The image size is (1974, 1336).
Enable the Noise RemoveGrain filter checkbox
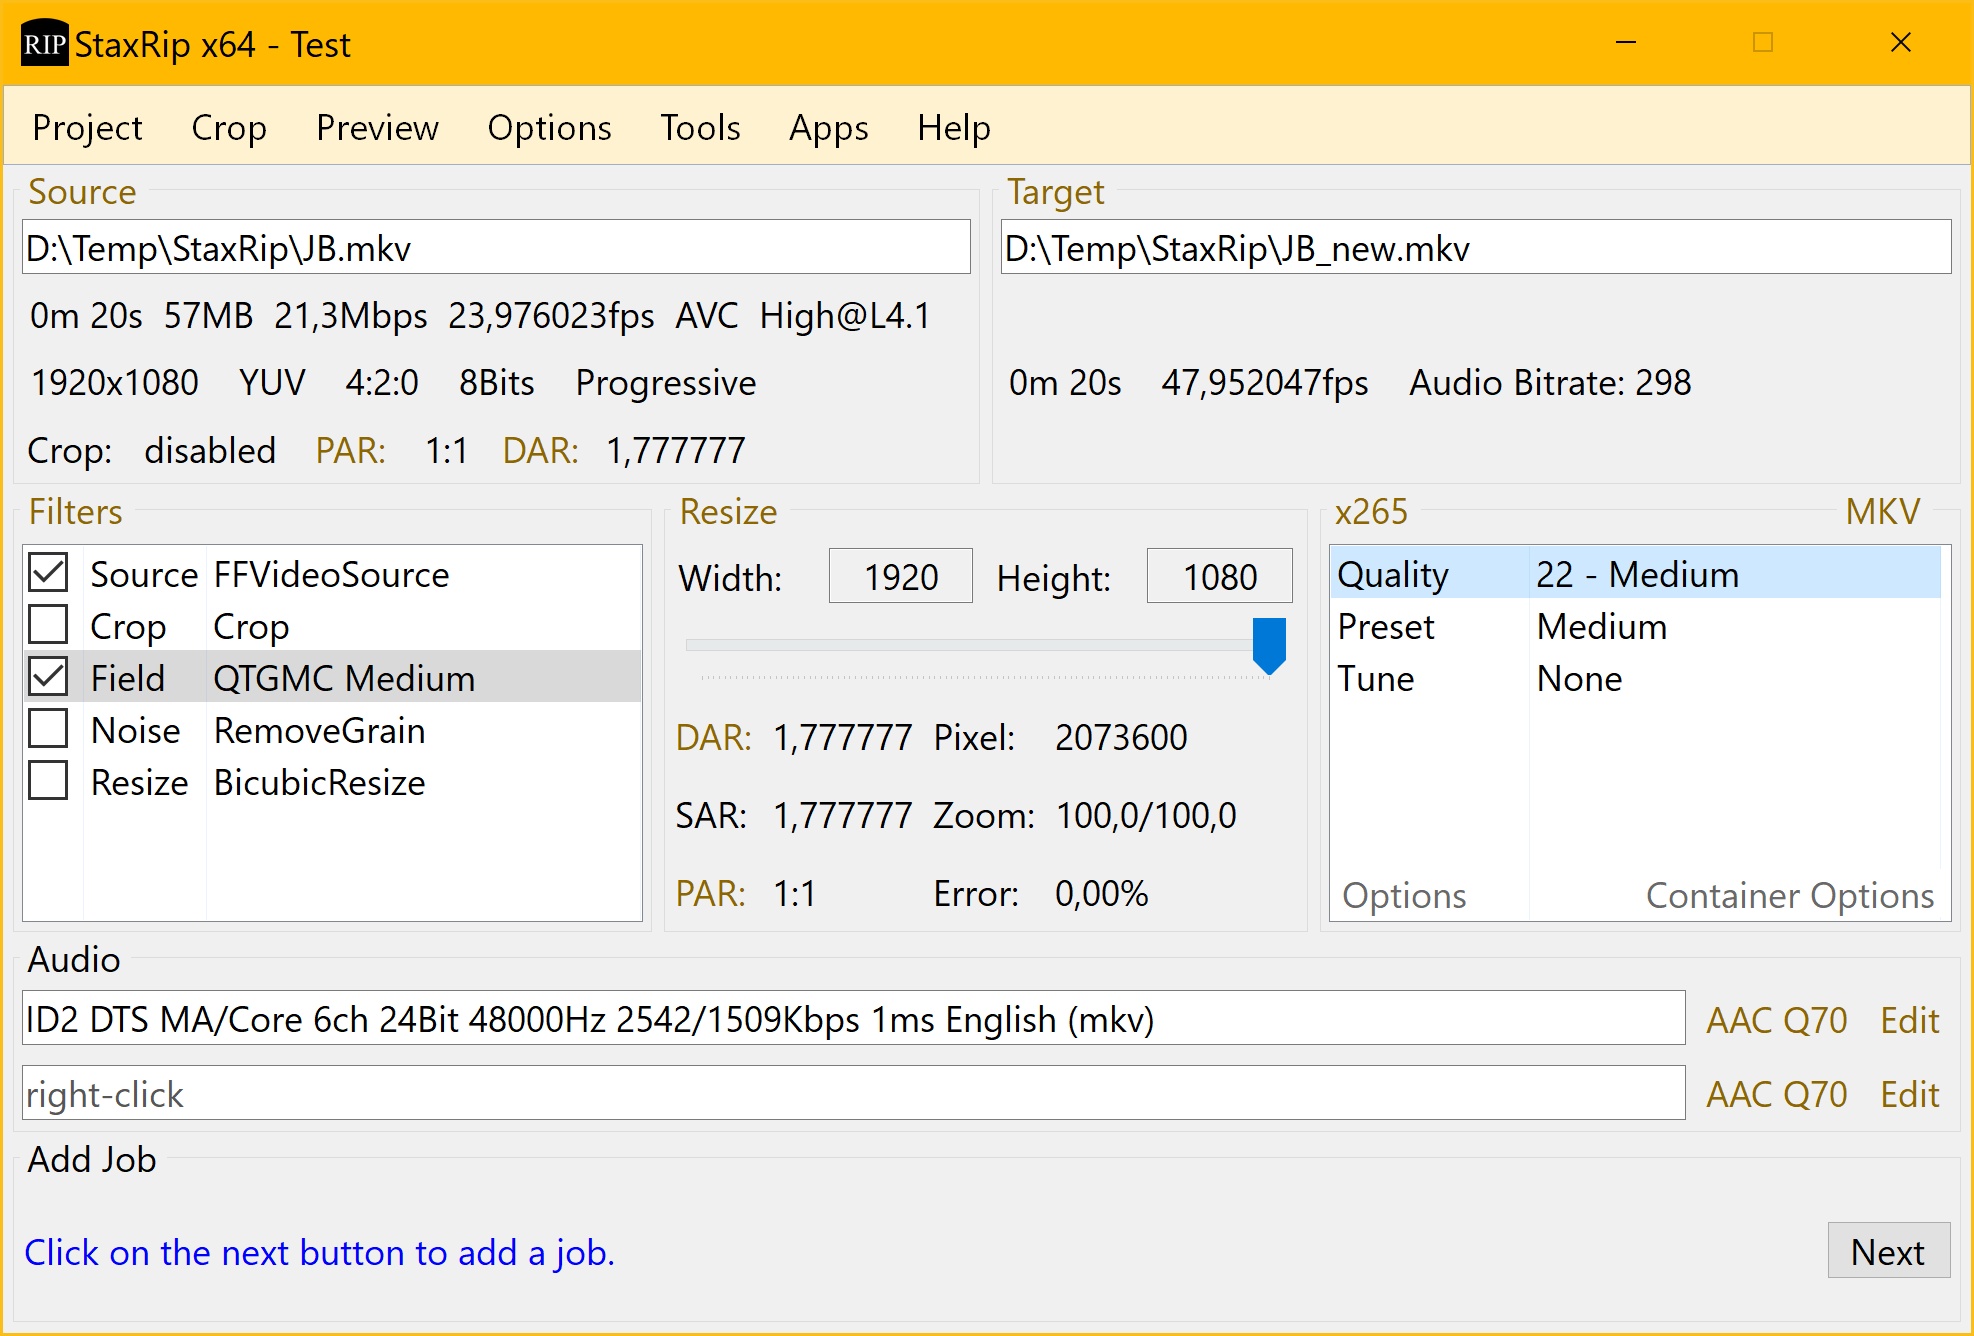(48, 729)
